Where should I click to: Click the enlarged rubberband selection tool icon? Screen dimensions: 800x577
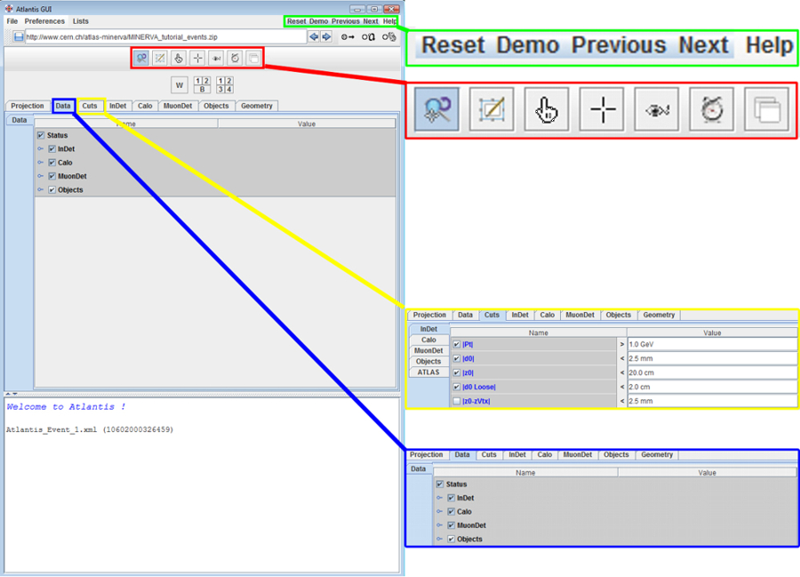(491, 110)
